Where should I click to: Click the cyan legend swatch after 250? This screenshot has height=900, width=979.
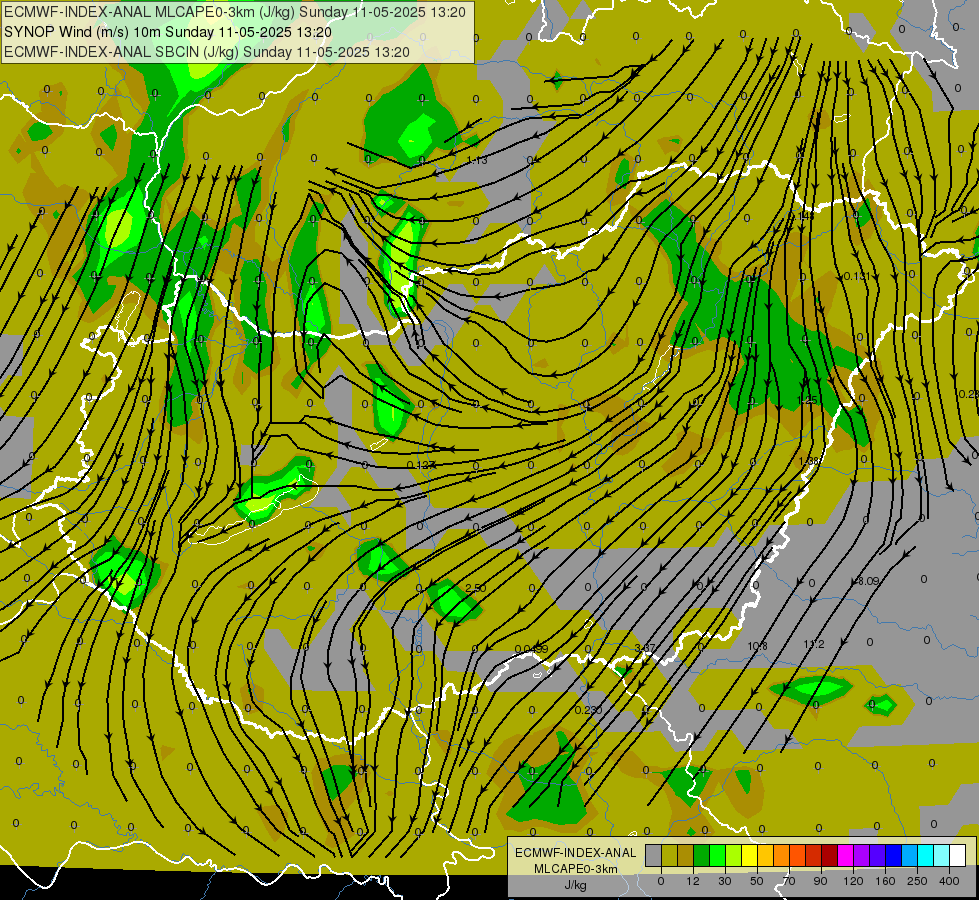926,855
